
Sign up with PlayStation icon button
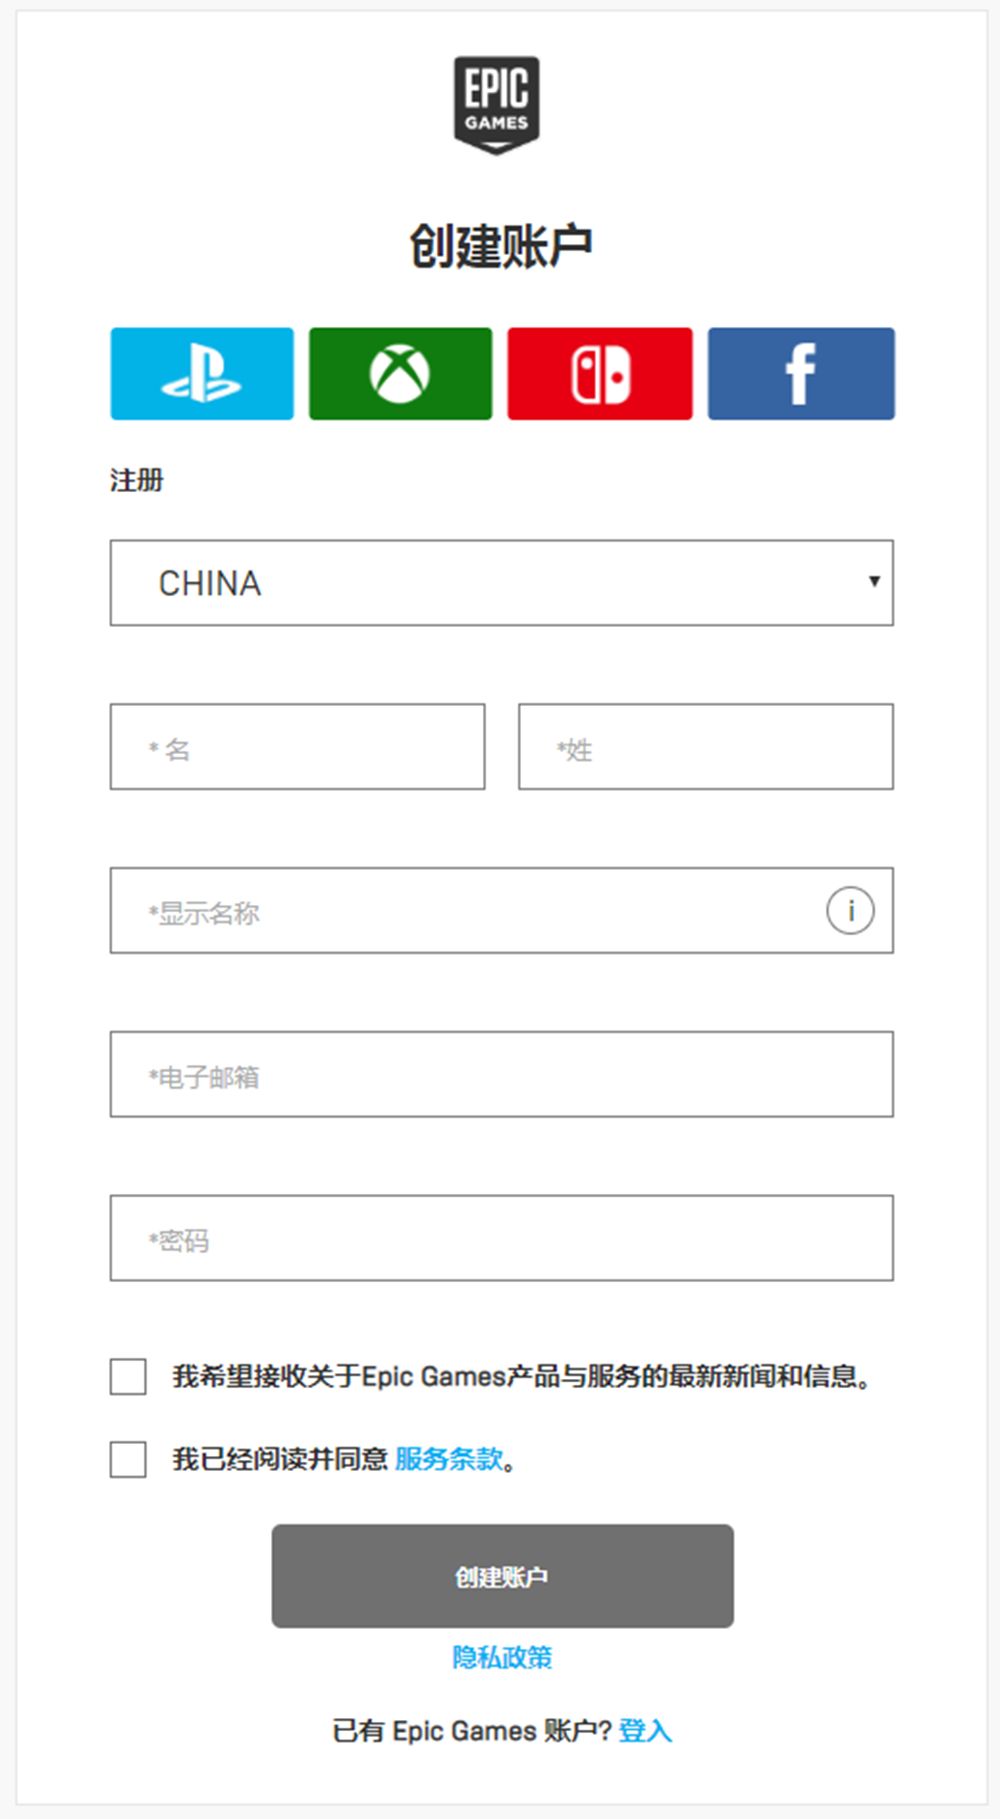202,374
